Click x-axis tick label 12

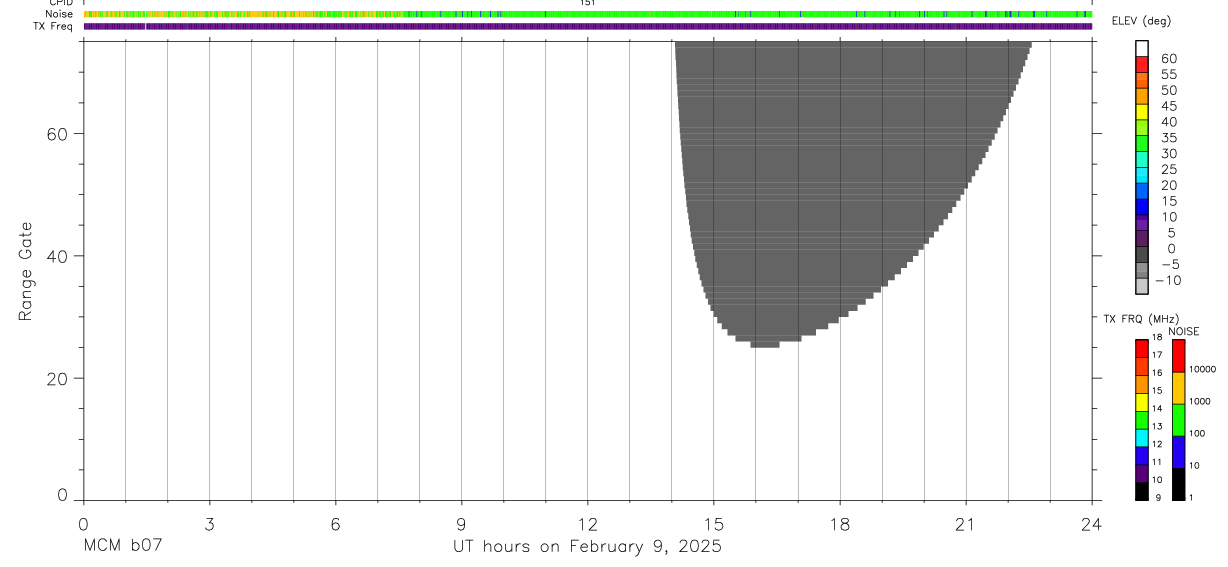[587, 523]
